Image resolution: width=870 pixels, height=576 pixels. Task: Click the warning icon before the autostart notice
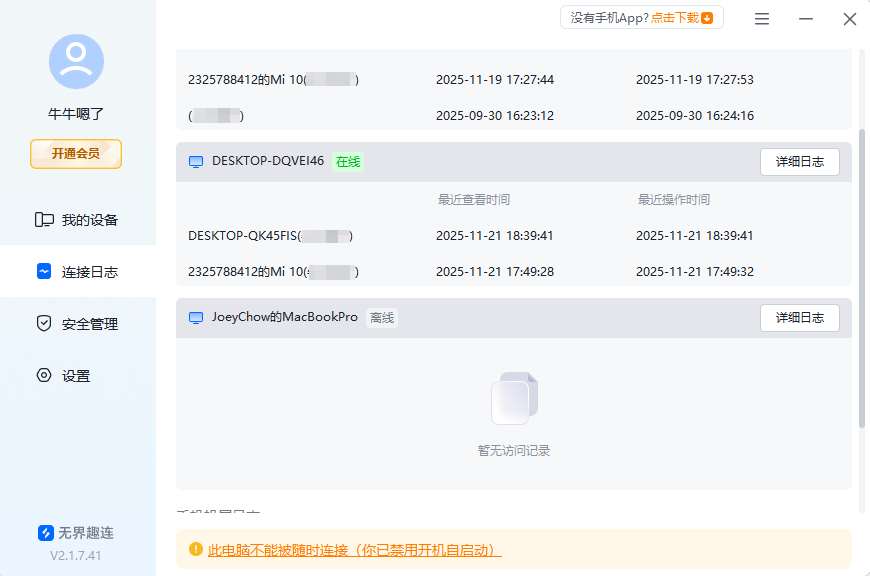192,549
